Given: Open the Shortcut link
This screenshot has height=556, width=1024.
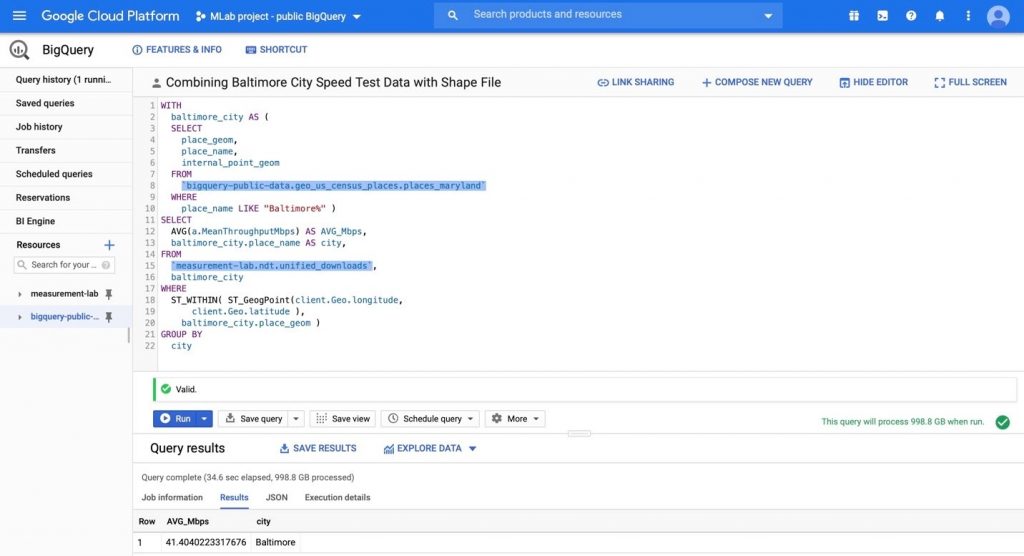Looking at the screenshot, I should click(276, 50).
